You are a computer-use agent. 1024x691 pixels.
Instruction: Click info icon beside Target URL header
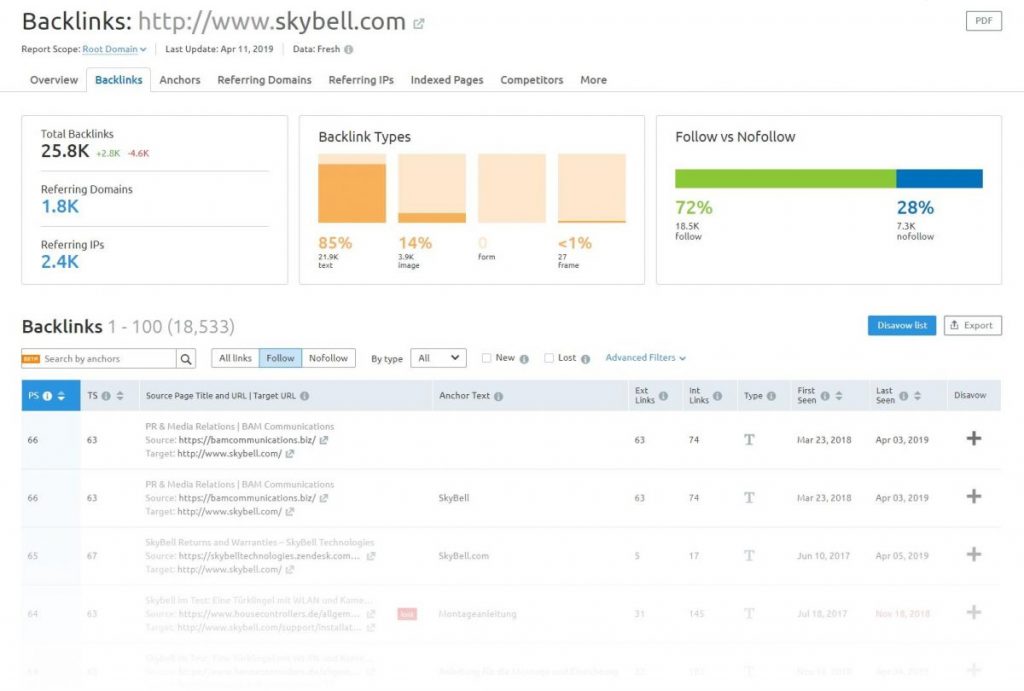[x=304, y=396]
